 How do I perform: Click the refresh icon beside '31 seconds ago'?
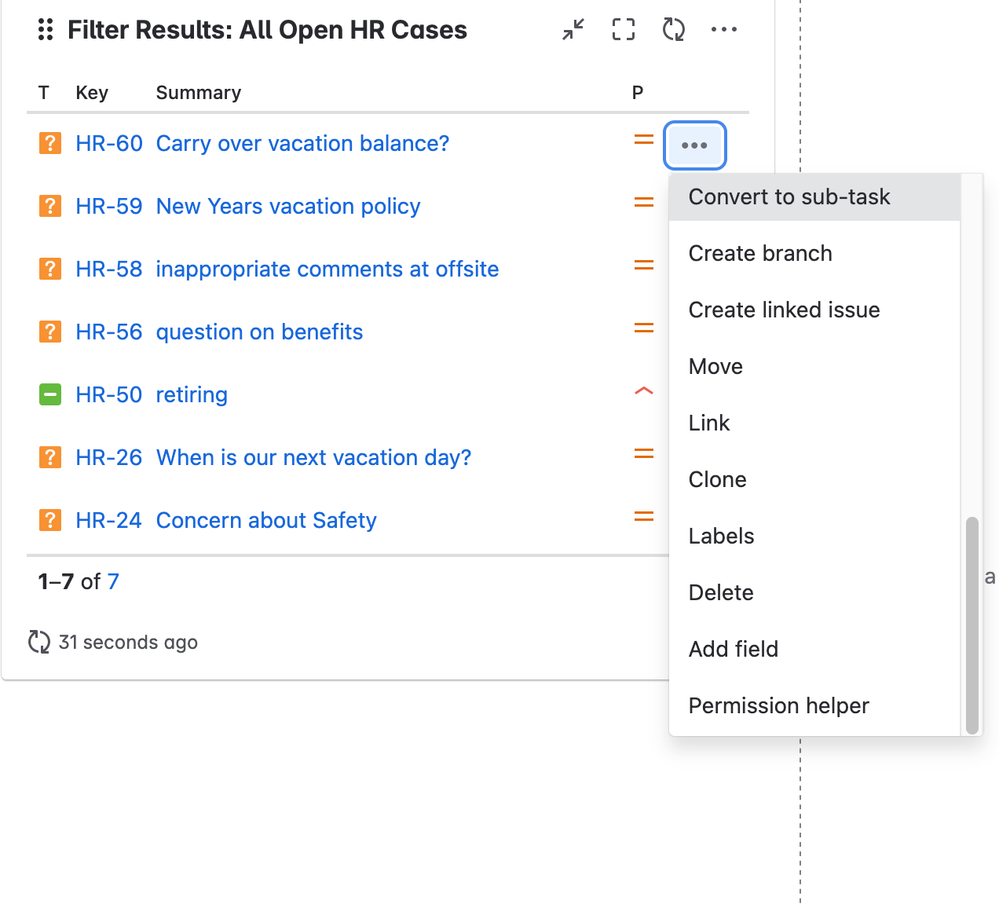point(39,642)
